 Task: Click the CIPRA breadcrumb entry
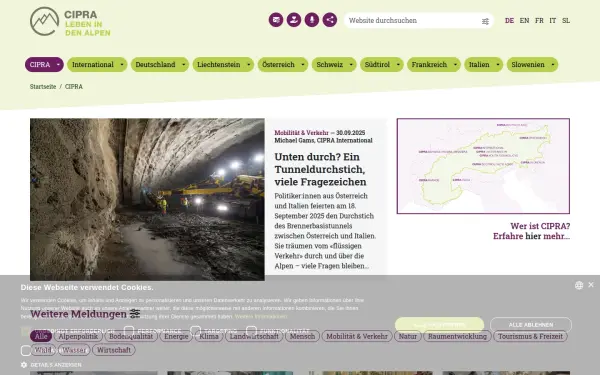(x=74, y=86)
